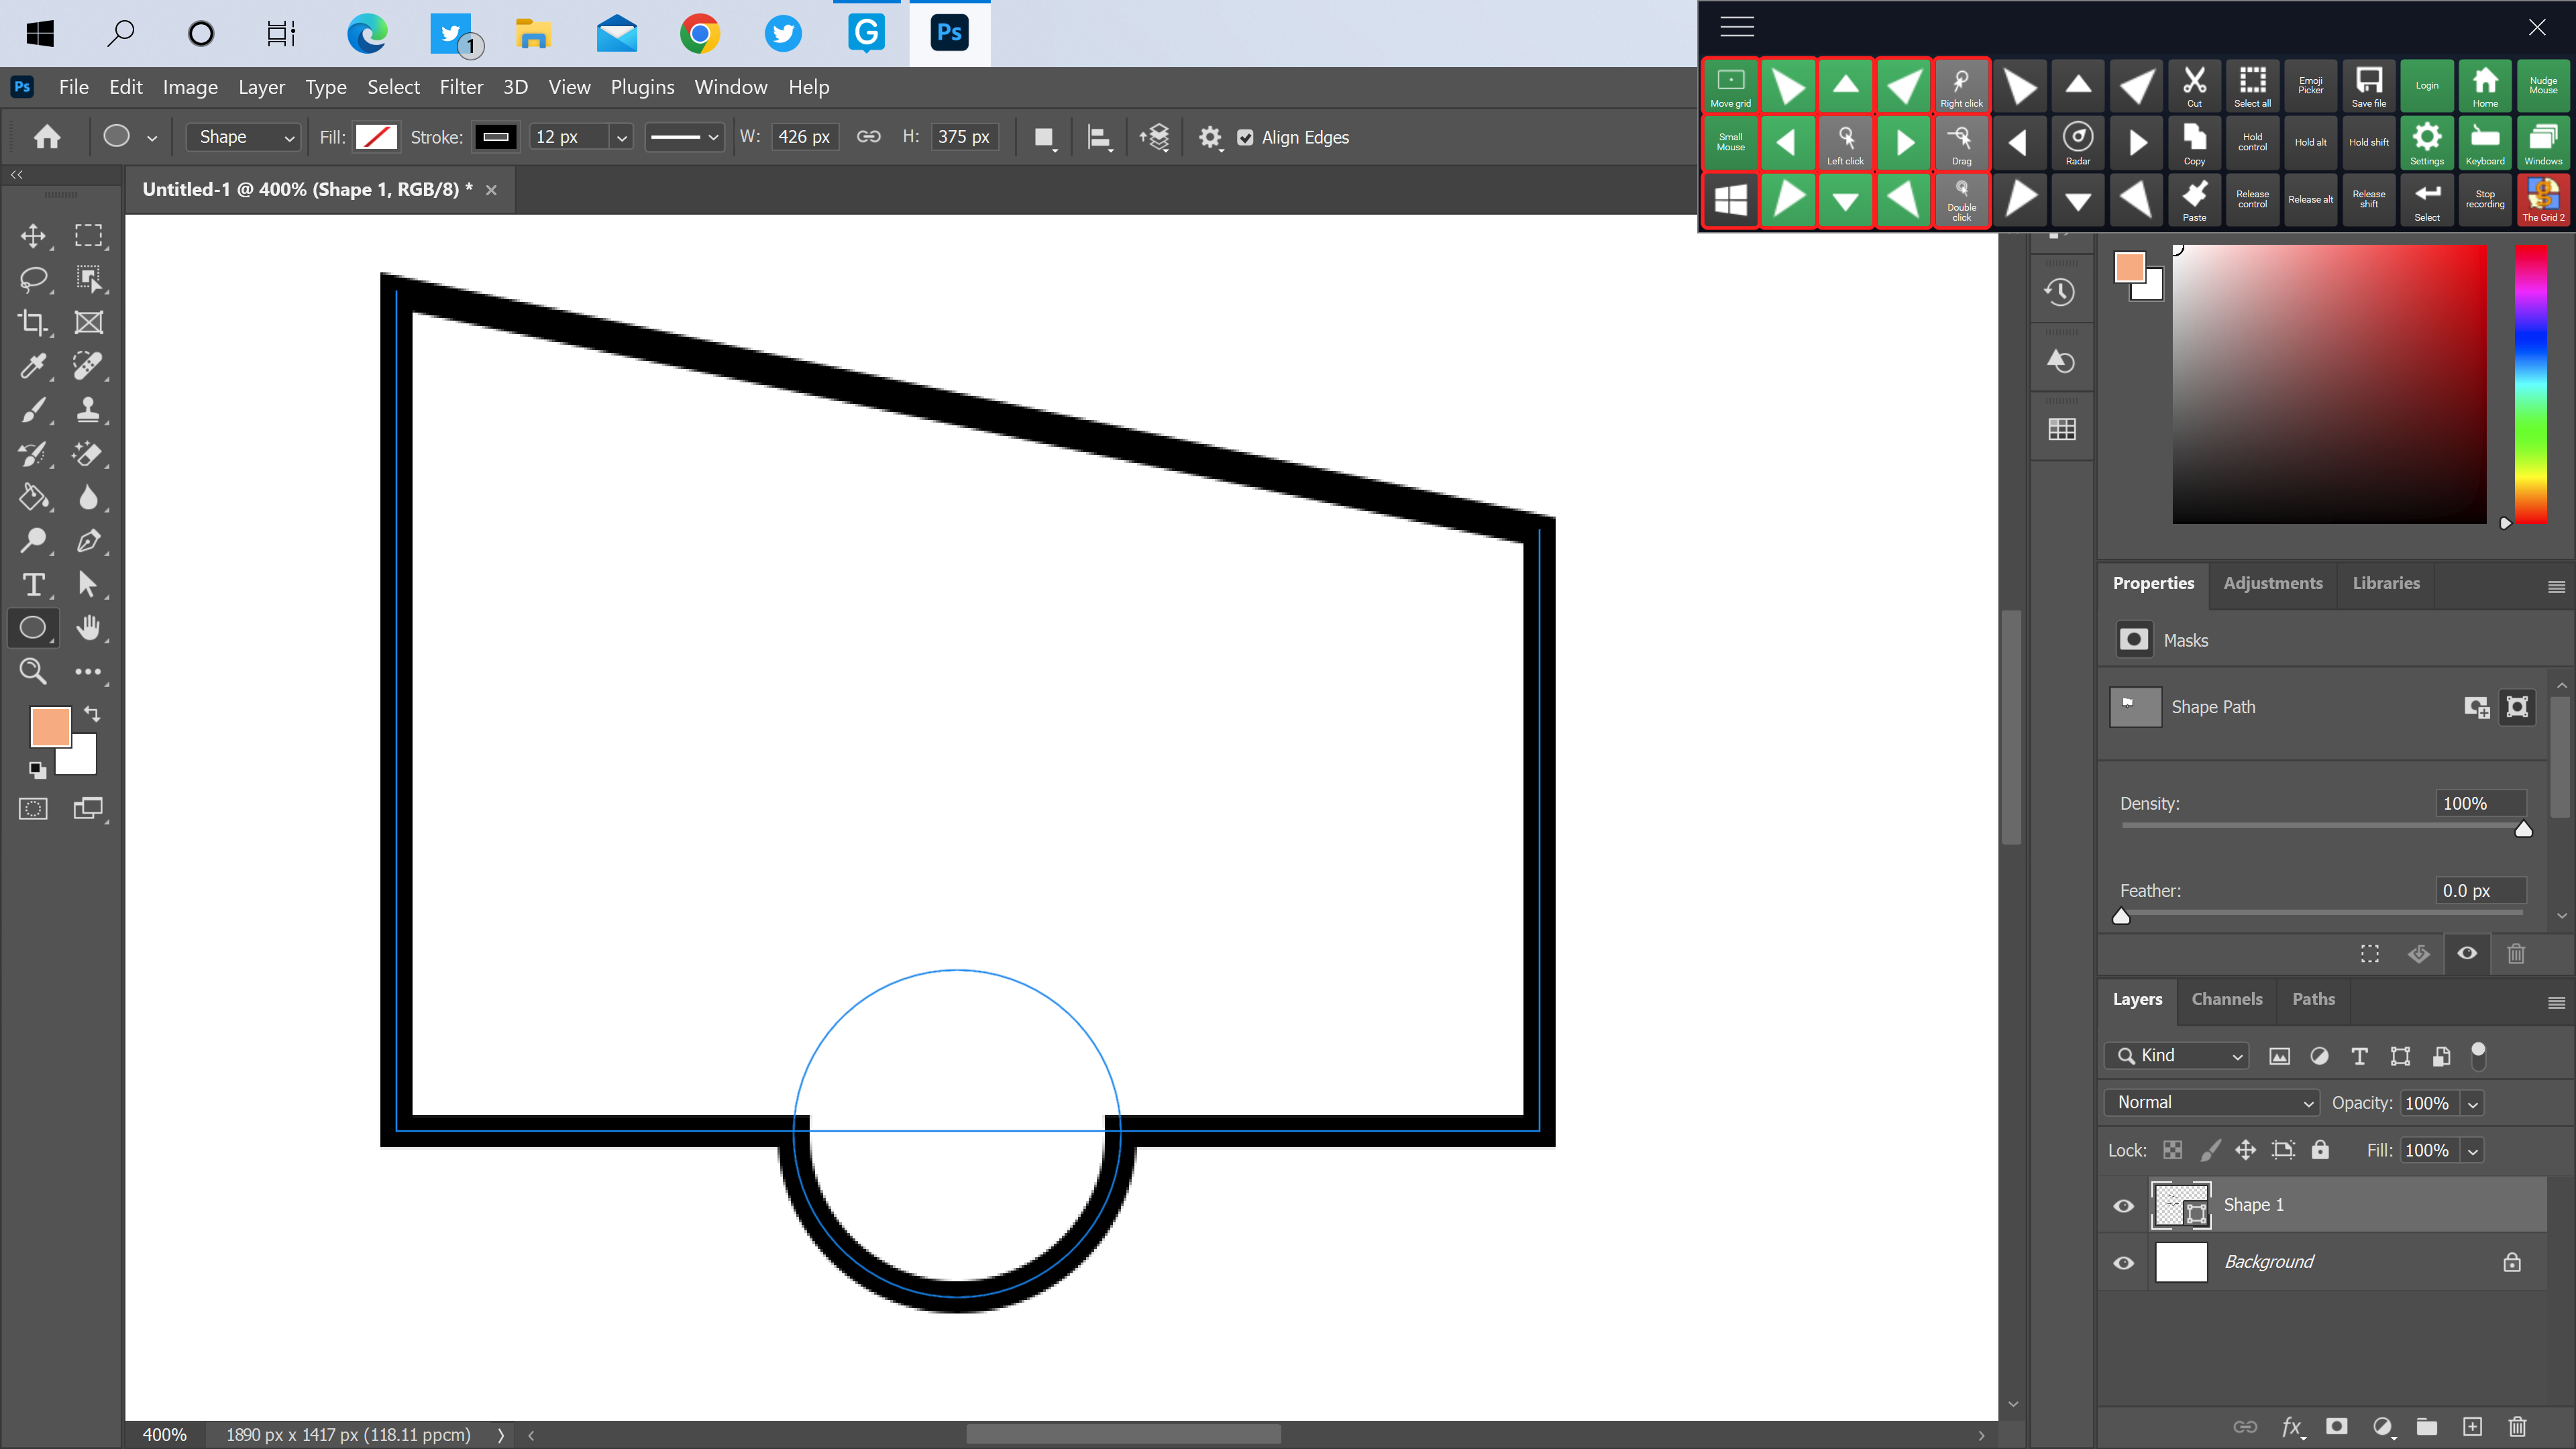
Task: Open the stroke width dropdown
Action: click(x=621, y=137)
